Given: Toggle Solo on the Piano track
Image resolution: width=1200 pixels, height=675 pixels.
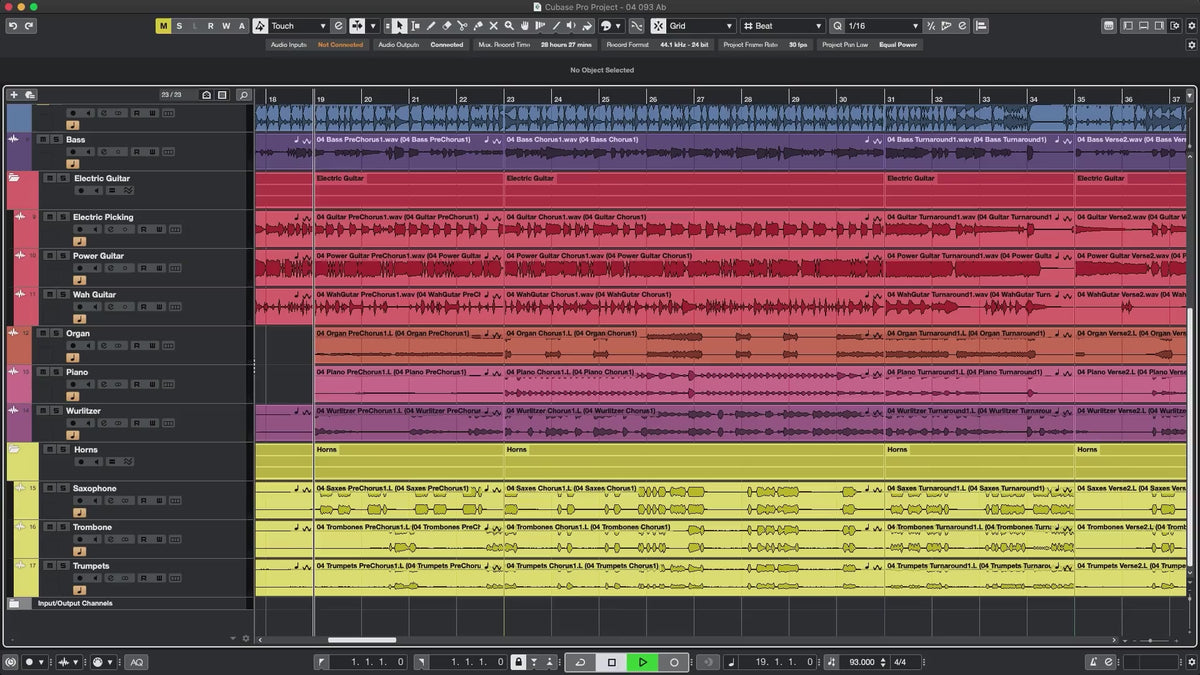Looking at the screenshot, I should coord(54,372).
